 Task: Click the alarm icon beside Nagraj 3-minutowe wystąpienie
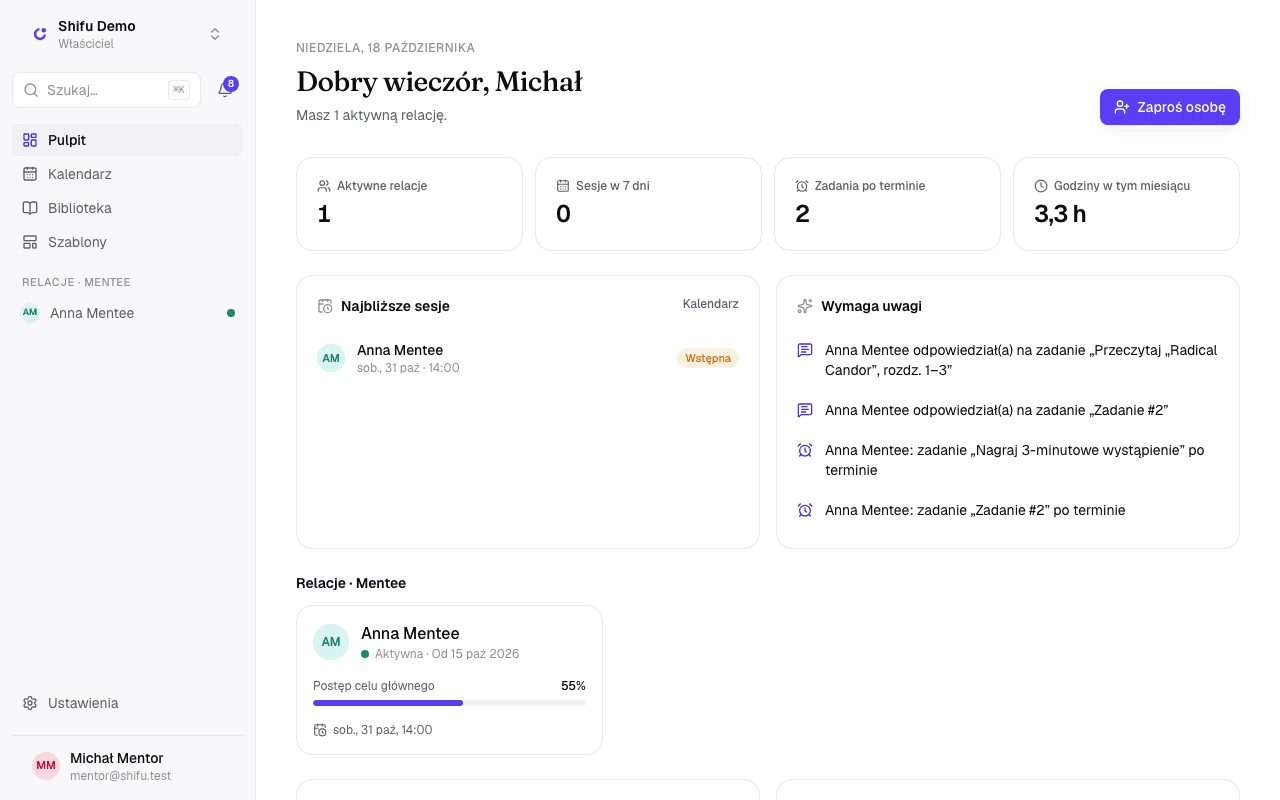tap(805, 450)
